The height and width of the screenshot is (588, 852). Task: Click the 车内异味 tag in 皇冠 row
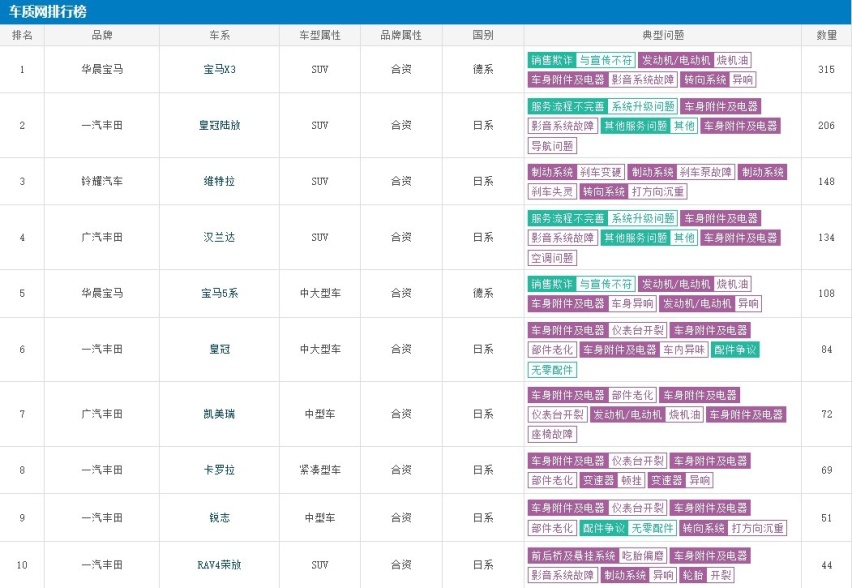point(684,349)
